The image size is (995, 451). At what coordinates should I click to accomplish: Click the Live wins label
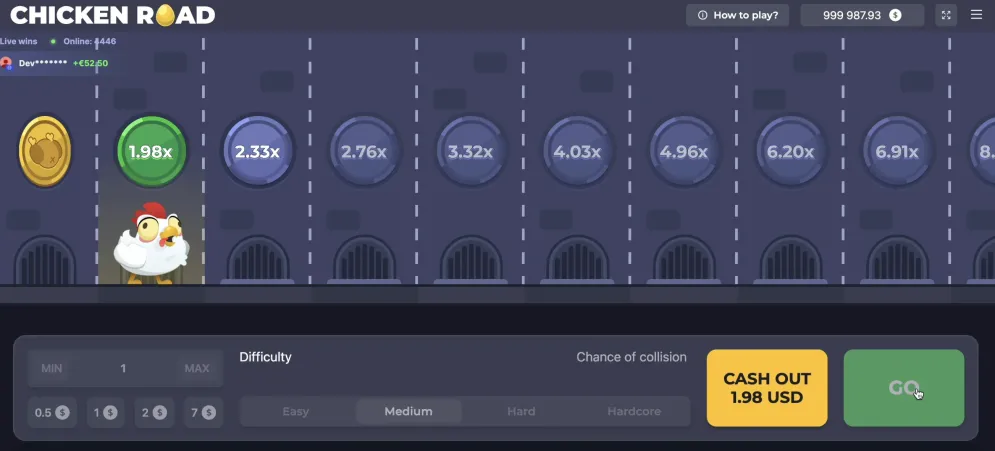click(18, 41)
